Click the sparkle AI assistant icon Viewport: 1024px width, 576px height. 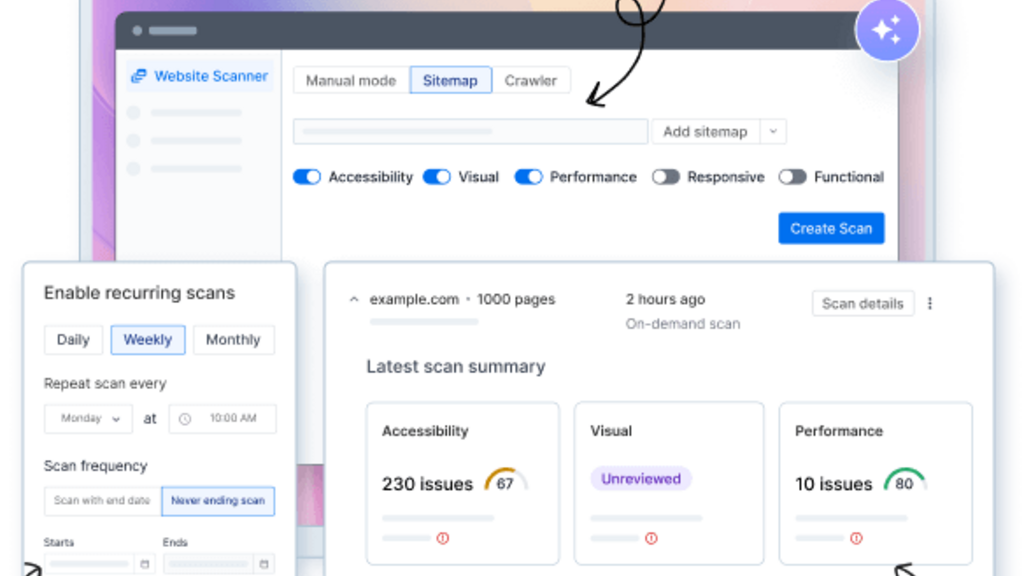click(887, 30)
